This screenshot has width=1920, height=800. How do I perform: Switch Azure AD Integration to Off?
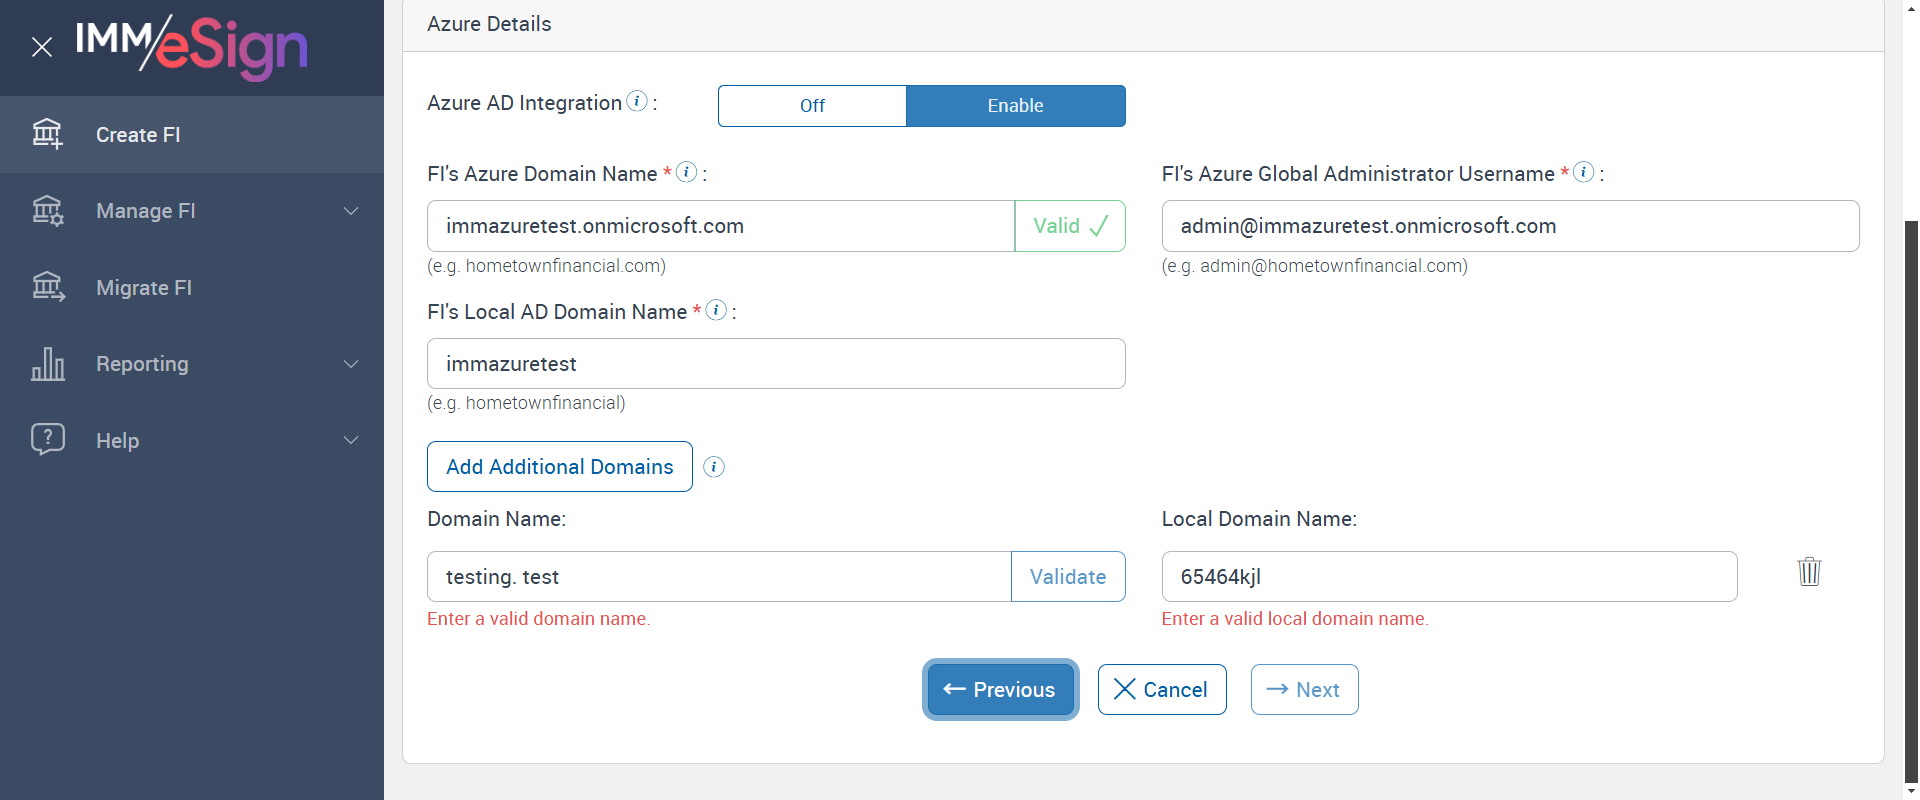(812, 106)
